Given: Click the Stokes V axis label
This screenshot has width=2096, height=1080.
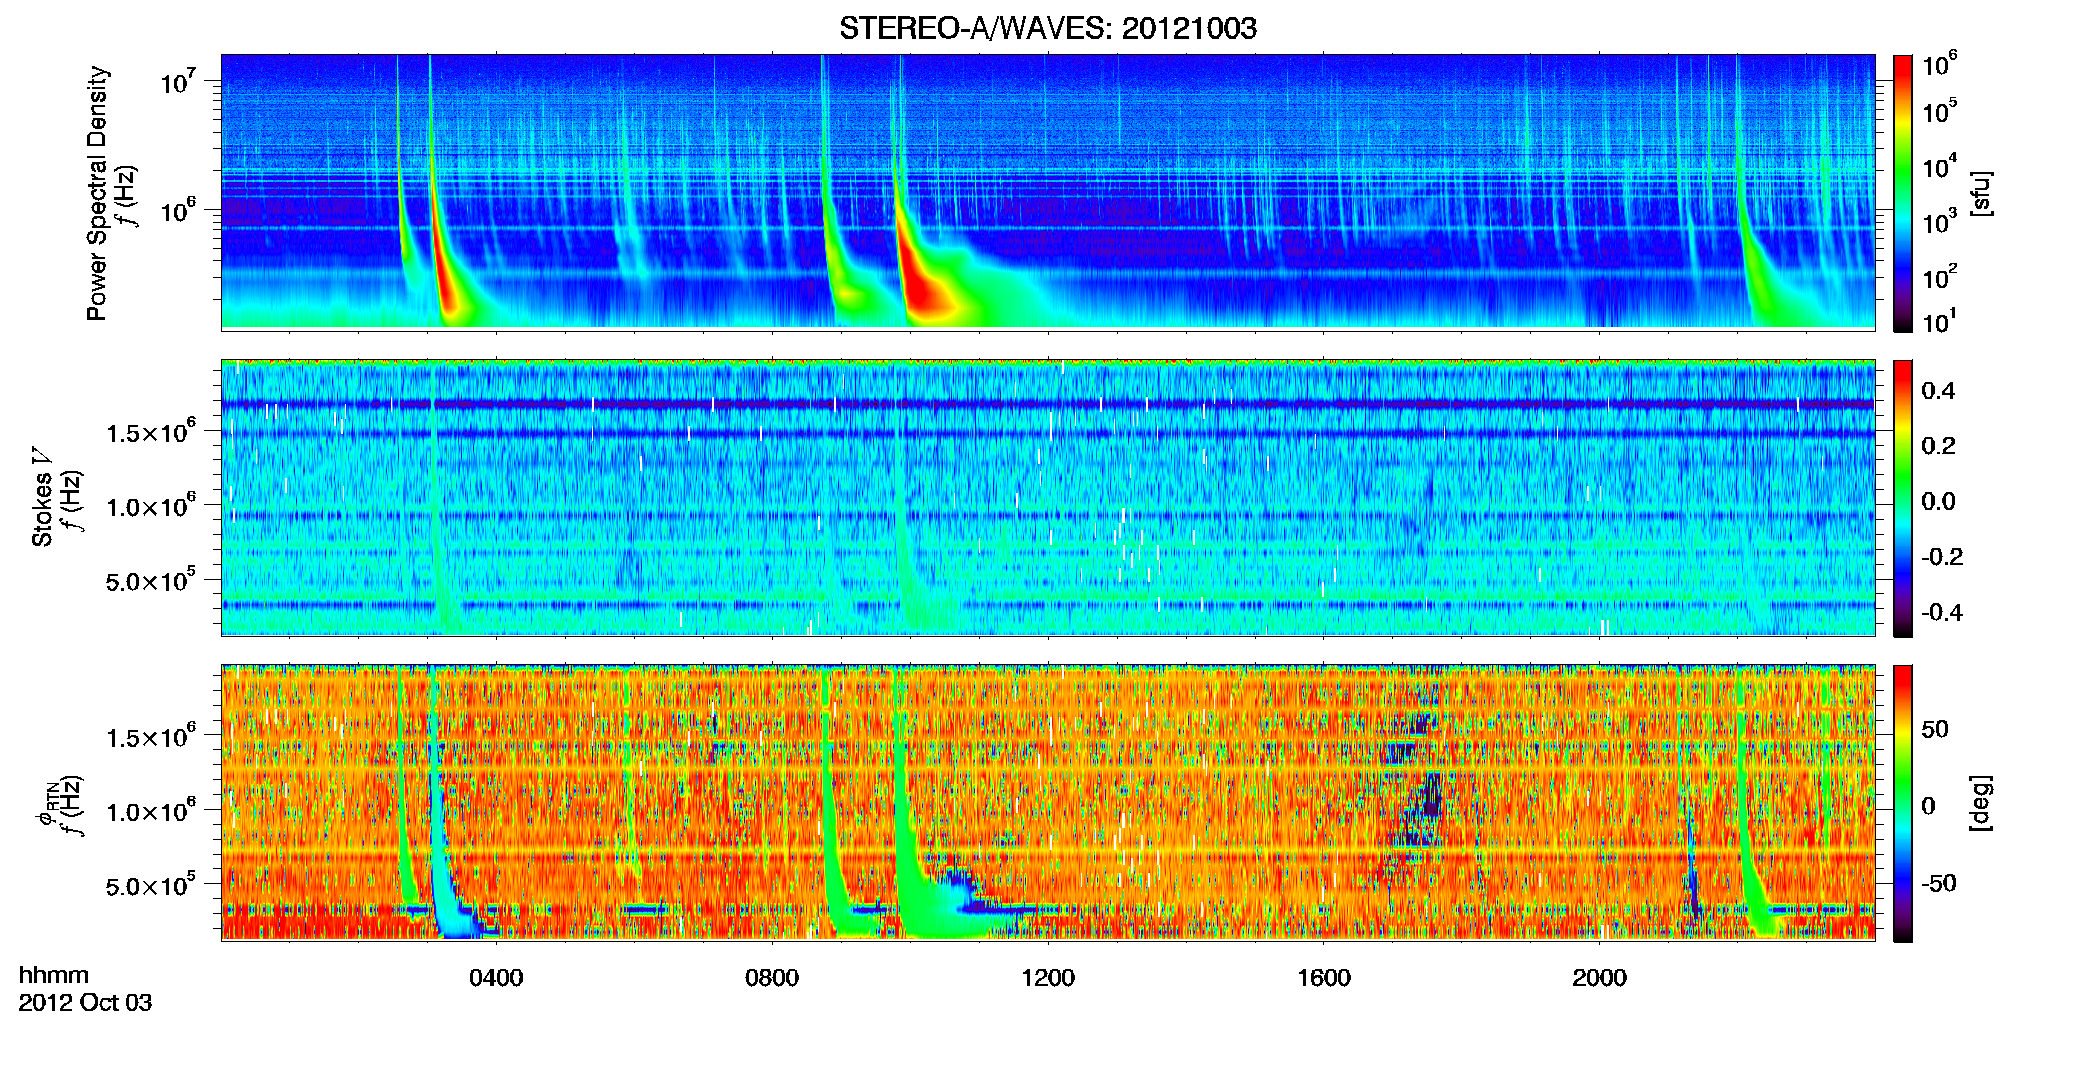Looking at the screenshot, I should [x=42, y=497].
